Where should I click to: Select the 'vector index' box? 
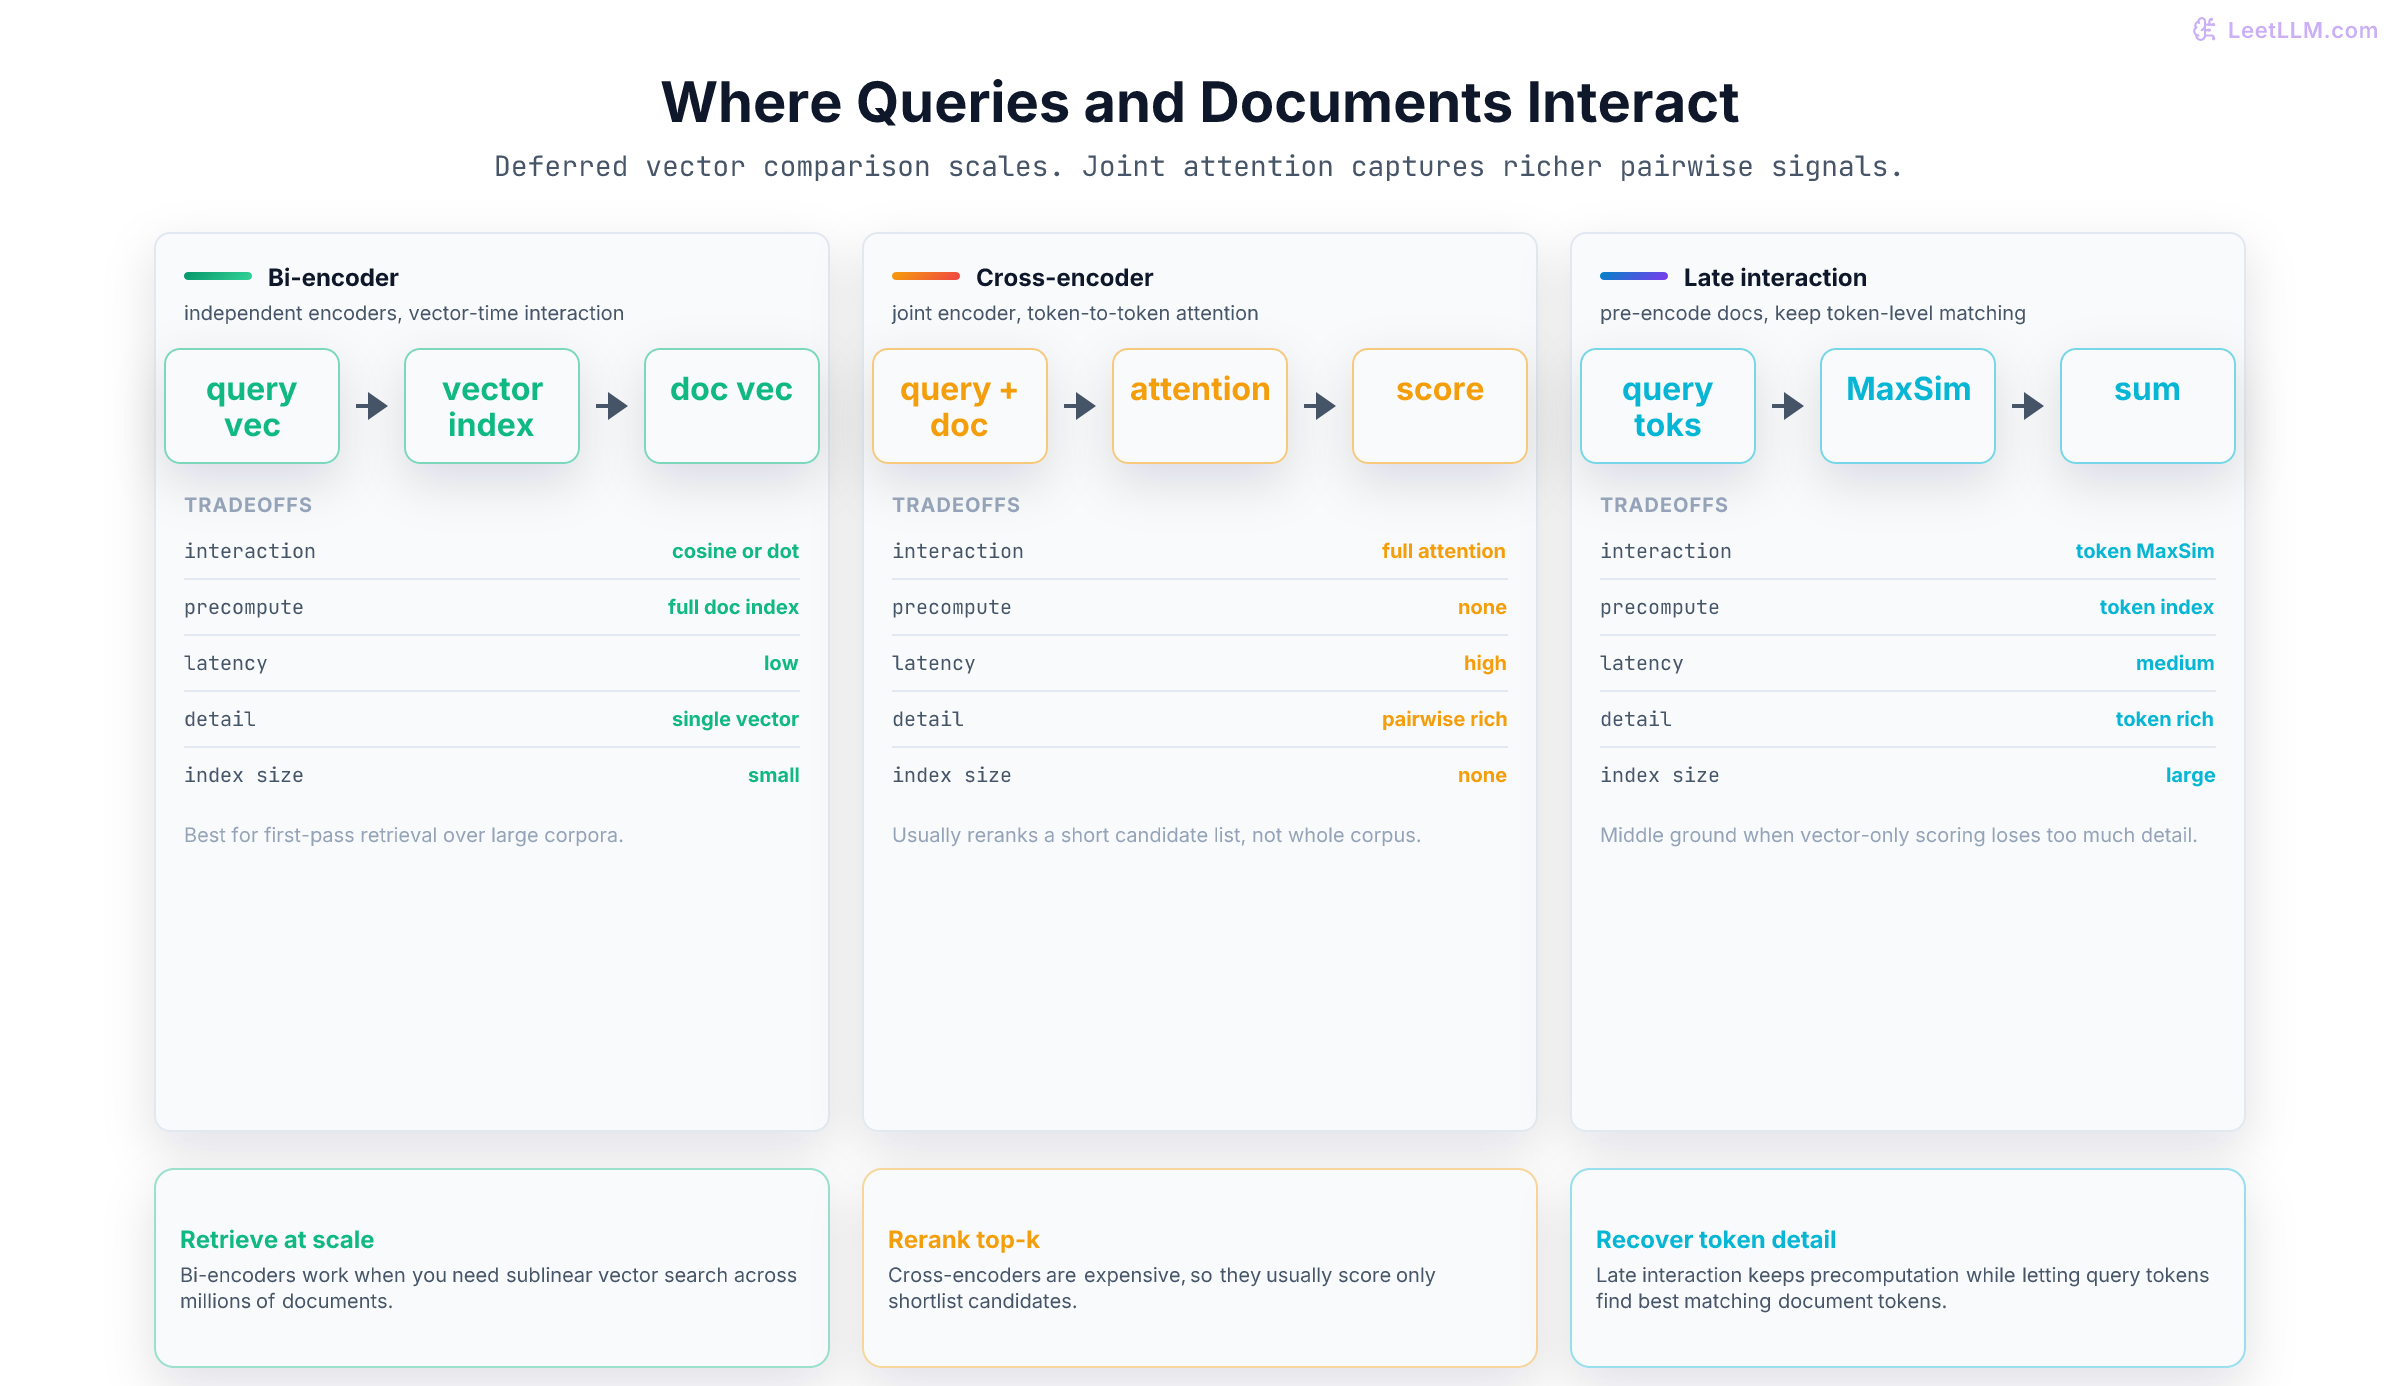tap(492, 406)
